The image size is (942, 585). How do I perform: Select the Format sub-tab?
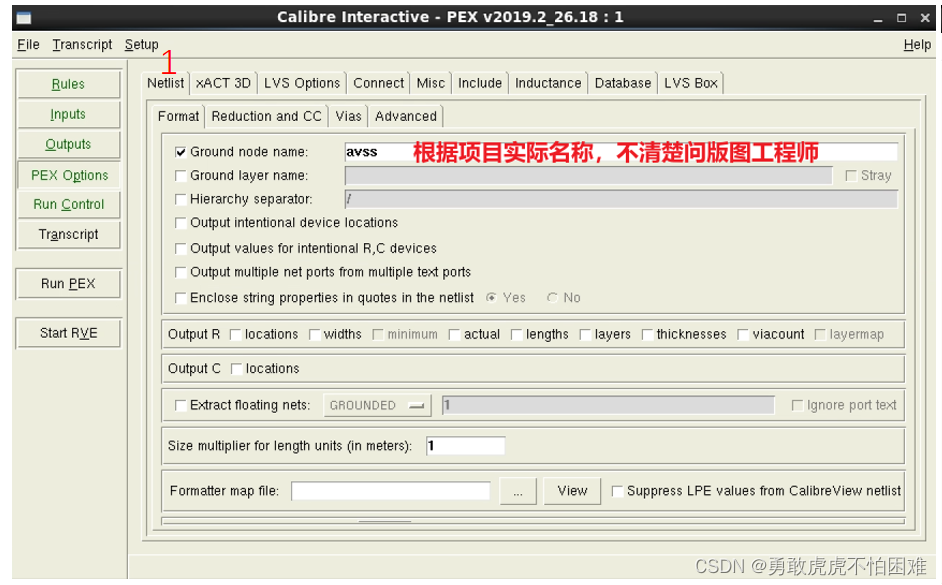click(x=178, y=116)
